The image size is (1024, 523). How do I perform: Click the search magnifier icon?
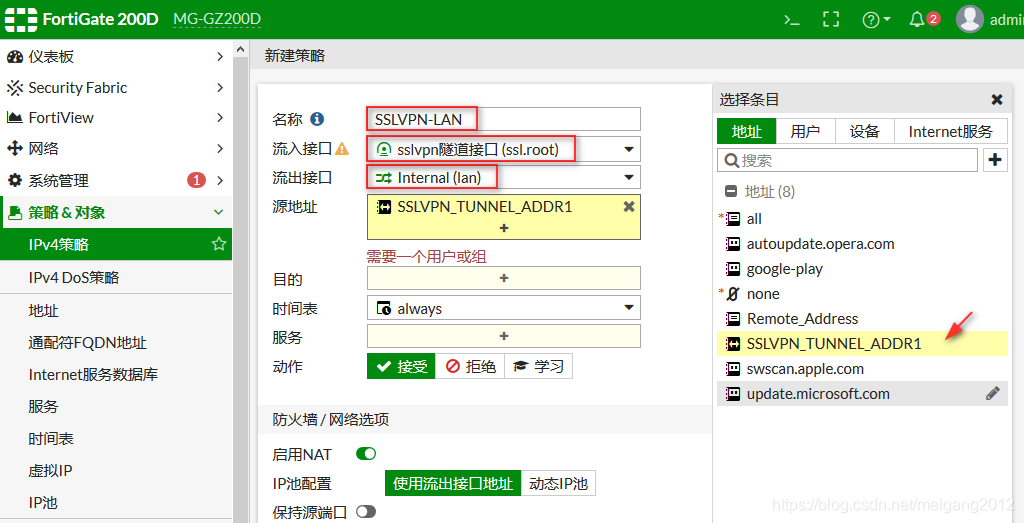(x=731, y=160)
